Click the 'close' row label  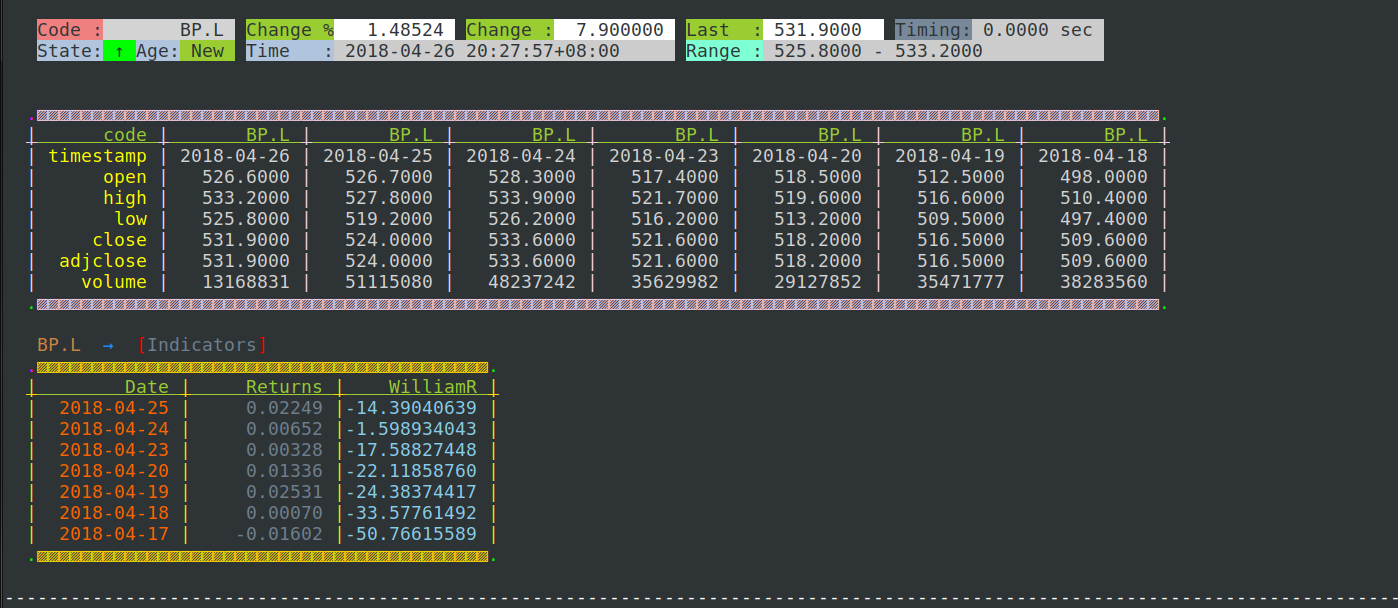click(x=120, y=240)
